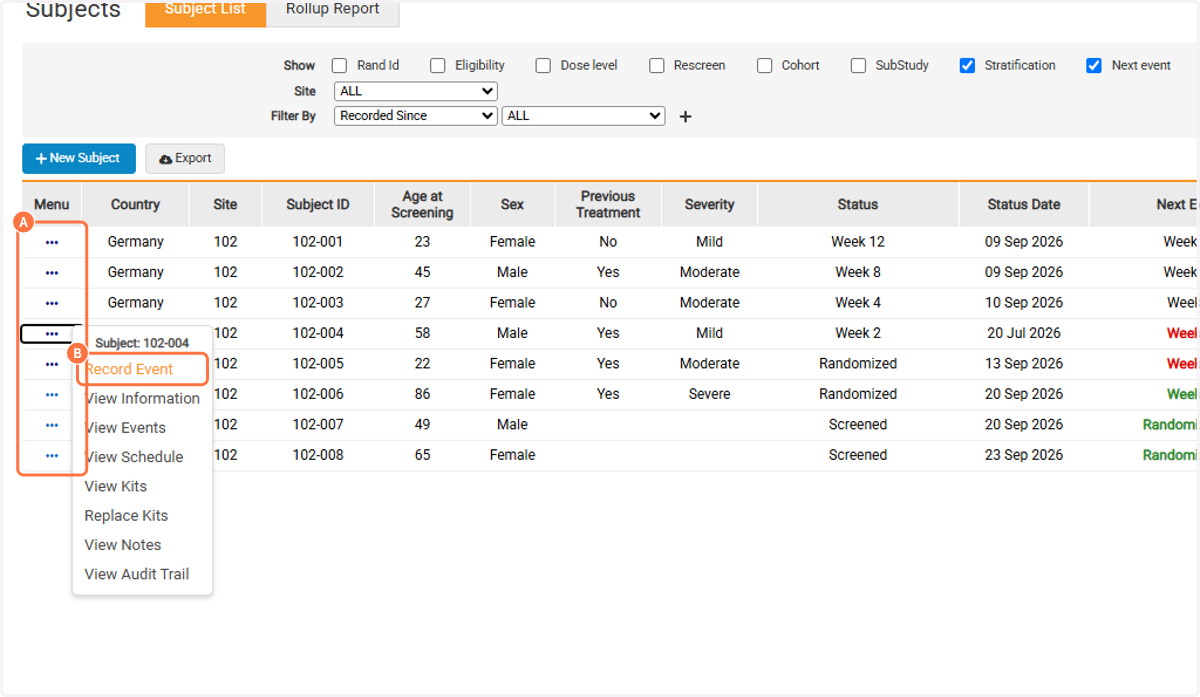Click the 13 Sep 2026 status date
The width and height of the screenshot is (1200, 697).
(x=1024, y=364)
